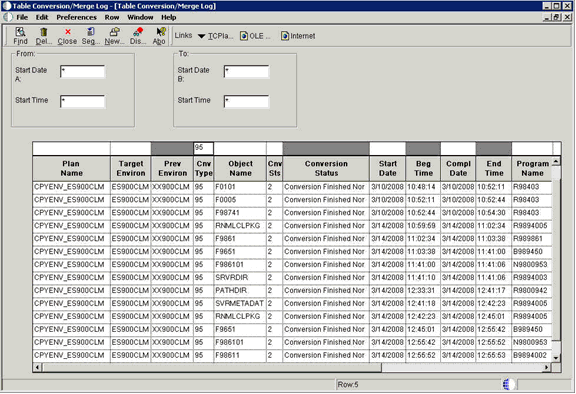Select object name cell F98611
Screen dimensions: 576x394
(x=240, y=355)
